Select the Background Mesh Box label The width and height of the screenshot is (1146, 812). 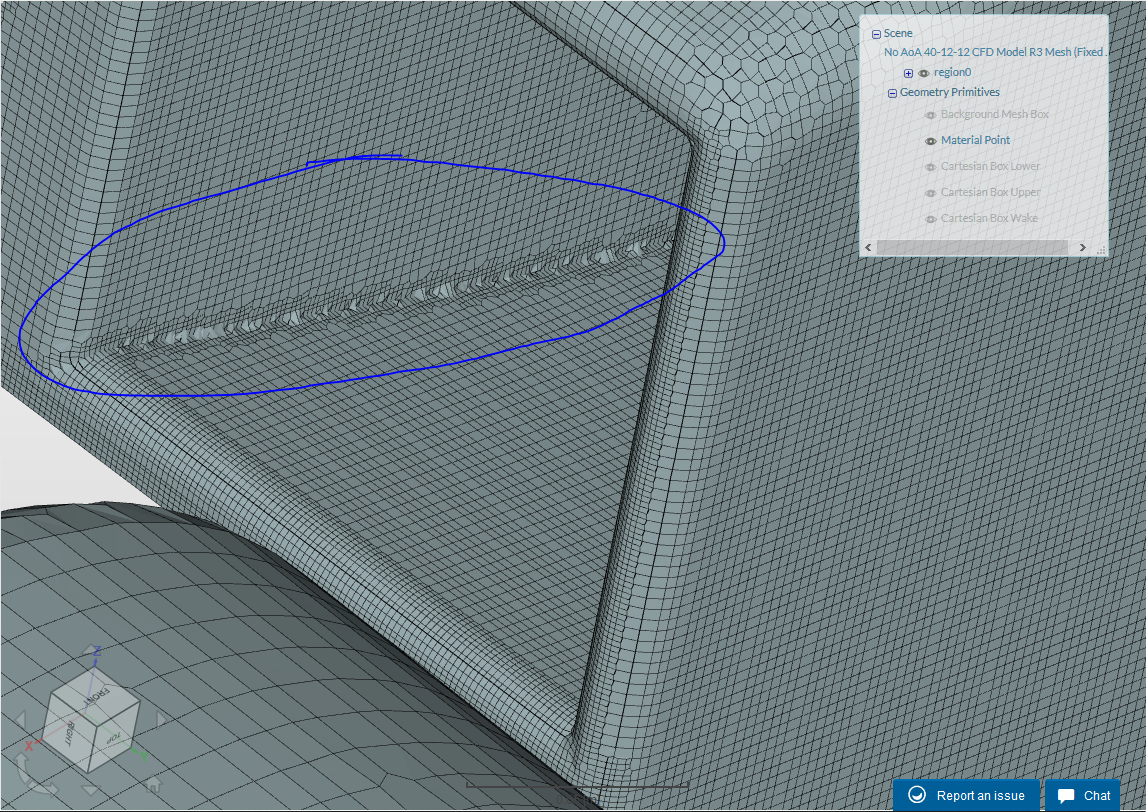pos(995,114)
